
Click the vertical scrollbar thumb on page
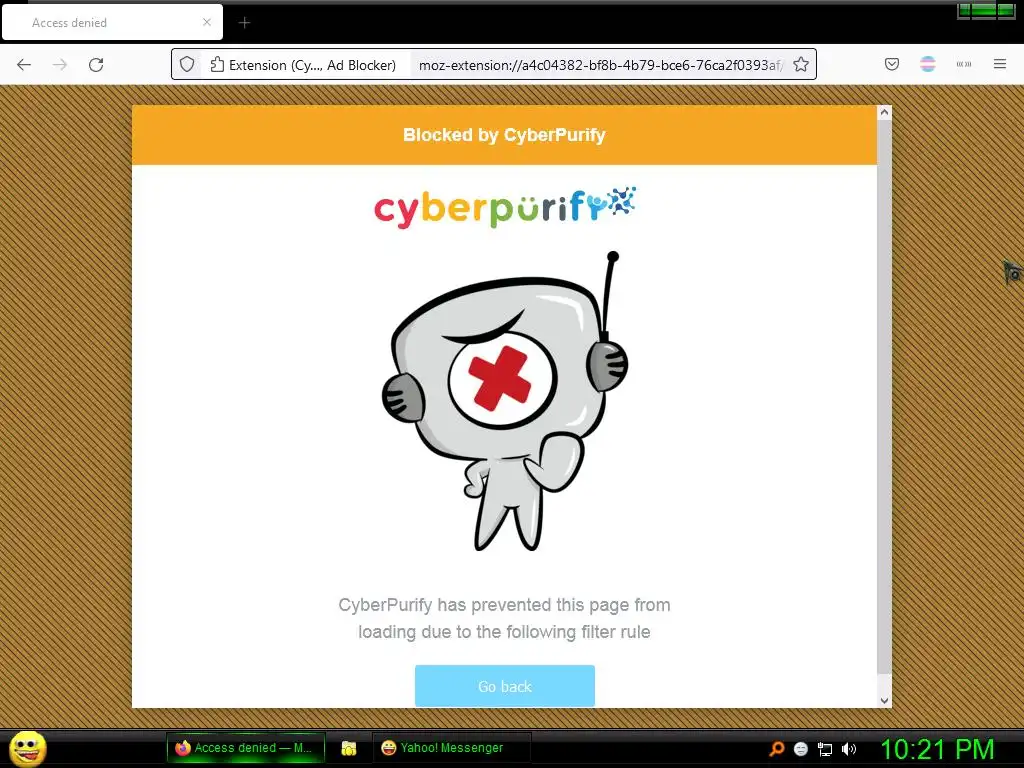pos(884,396)
